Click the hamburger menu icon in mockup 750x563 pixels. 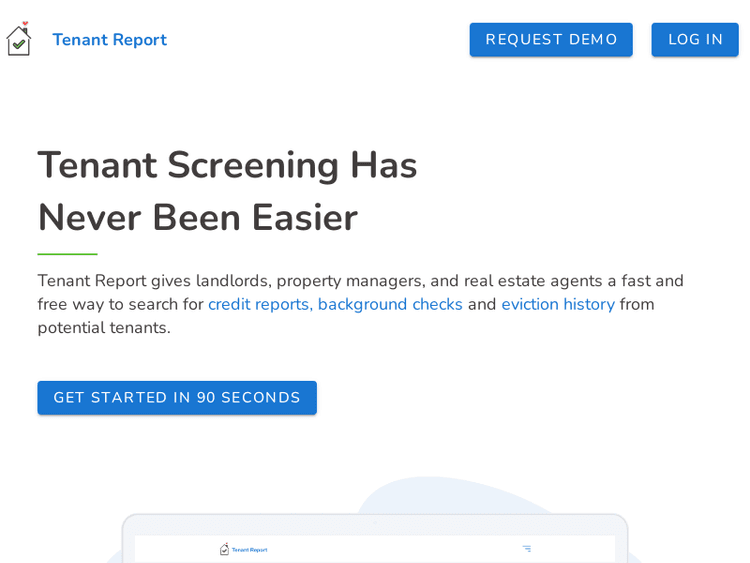527,549
